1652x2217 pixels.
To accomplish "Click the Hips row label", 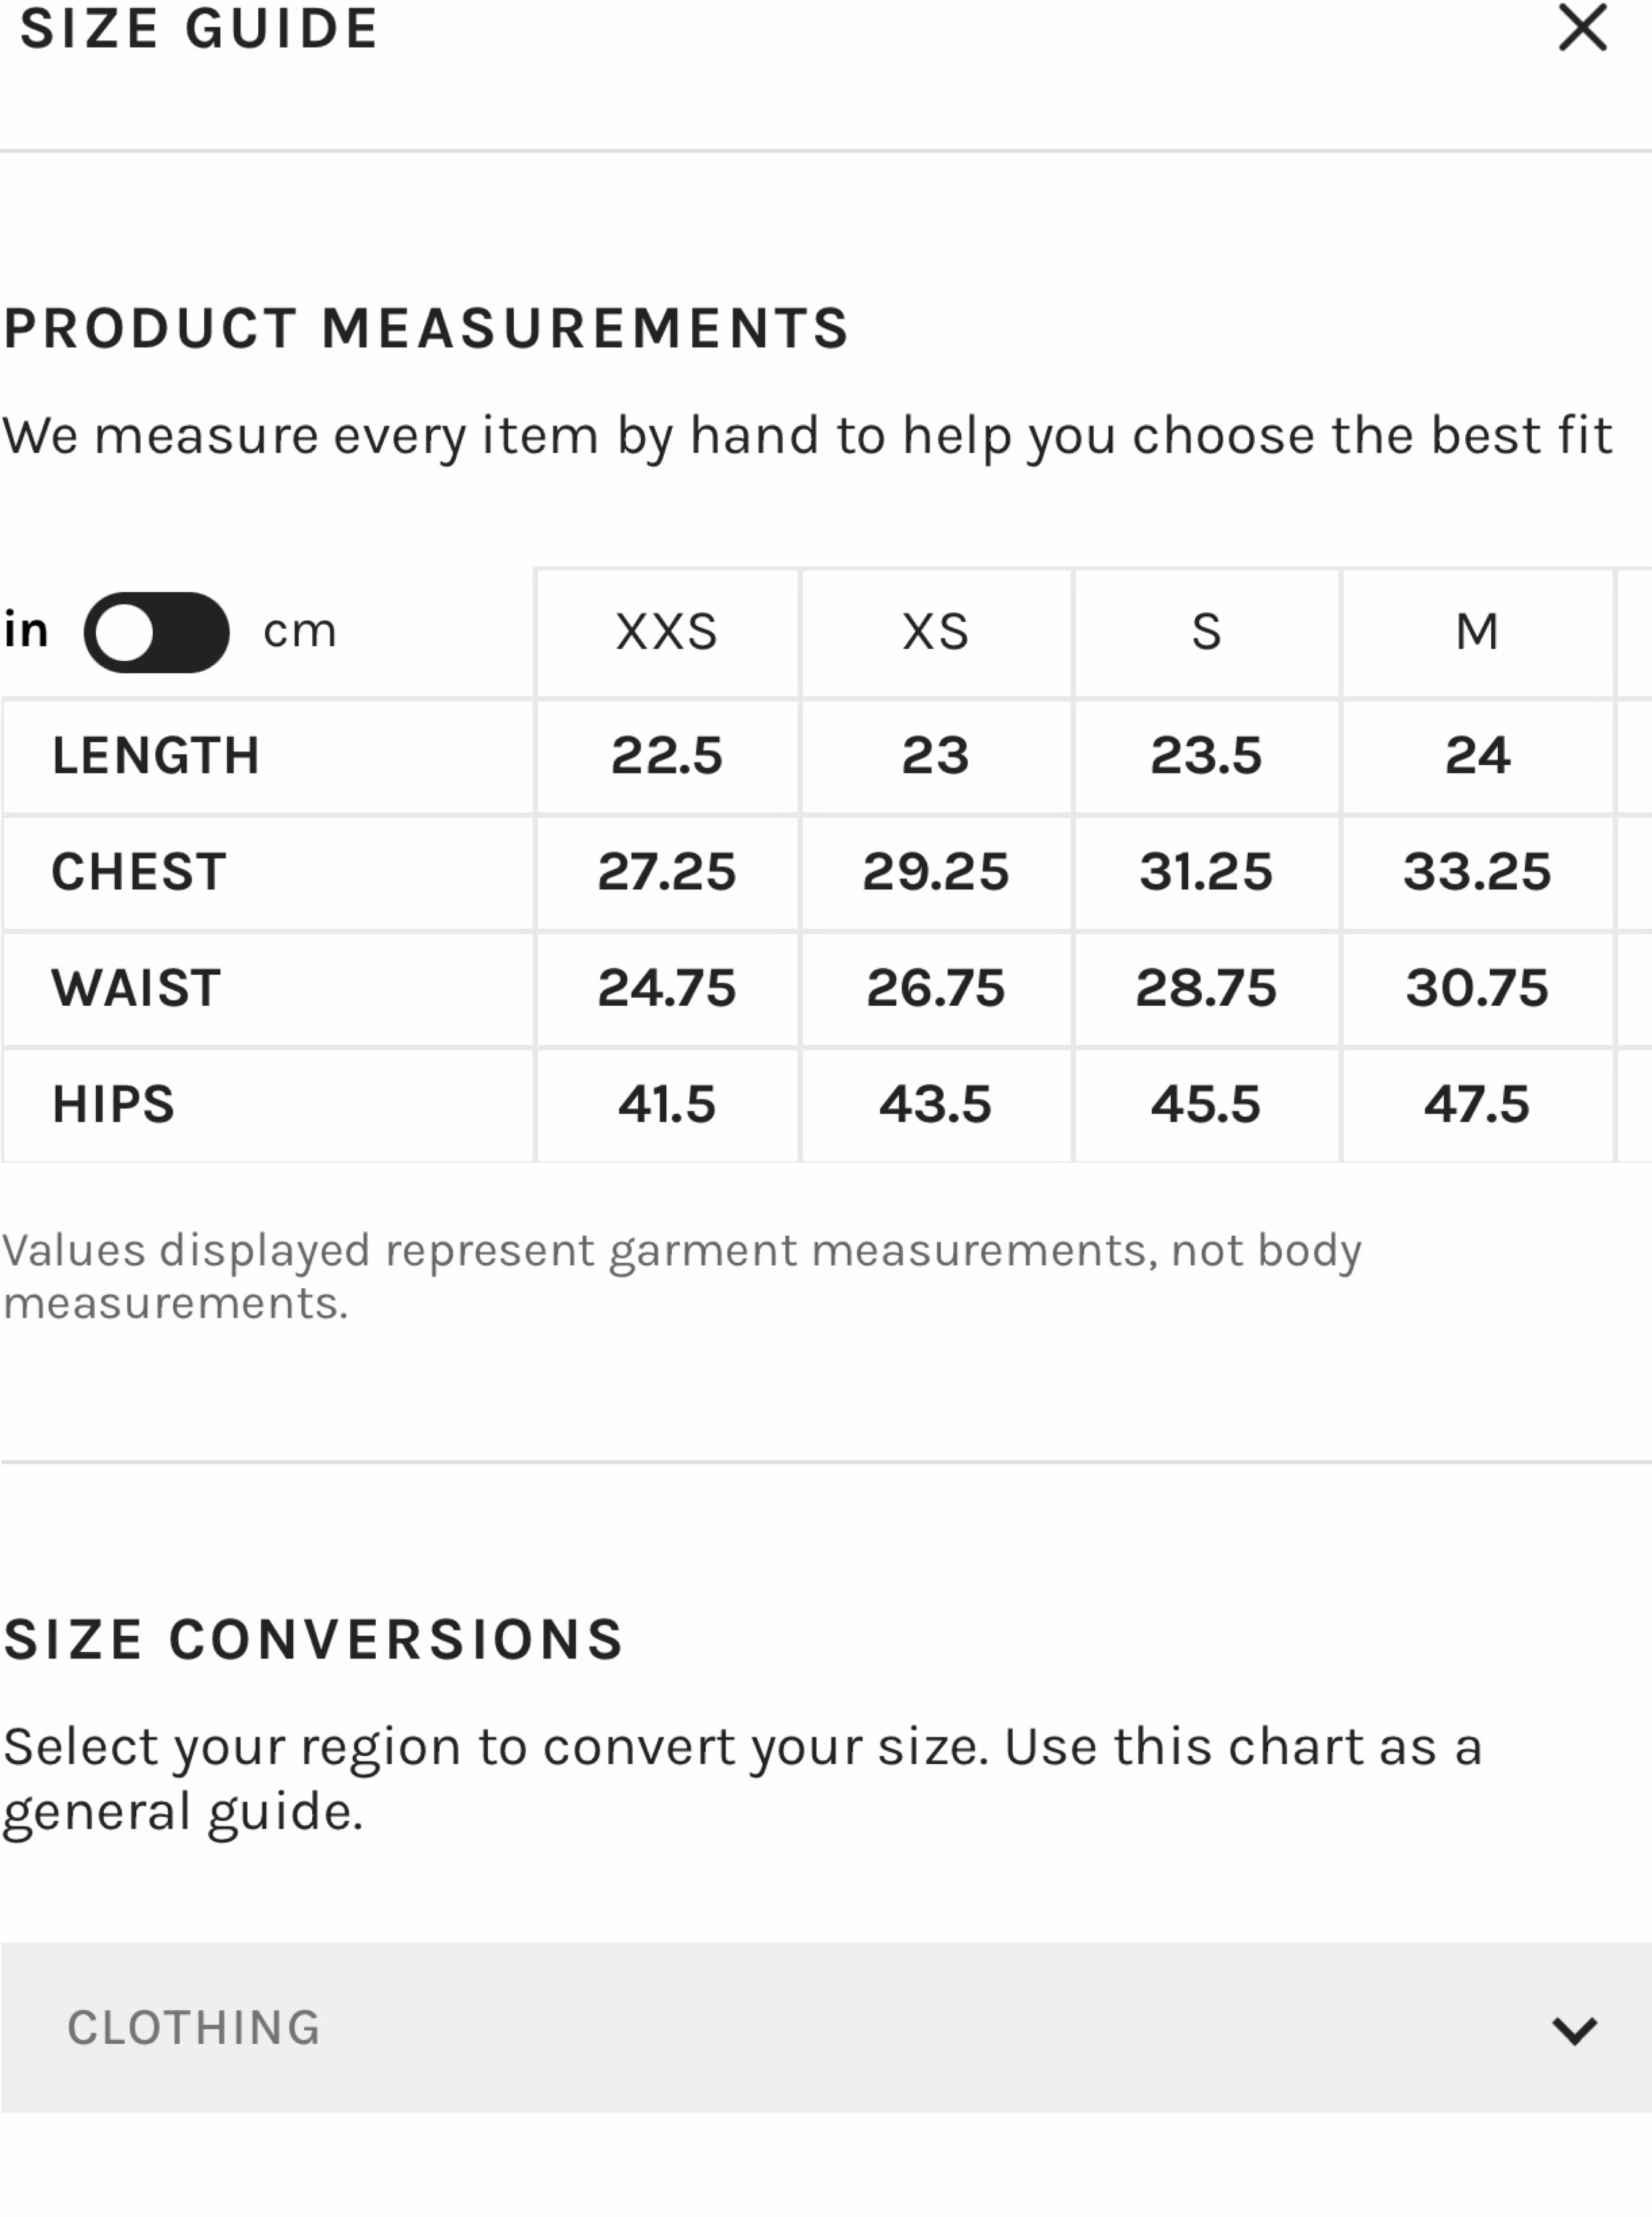I will click(x=113, y=1104).
